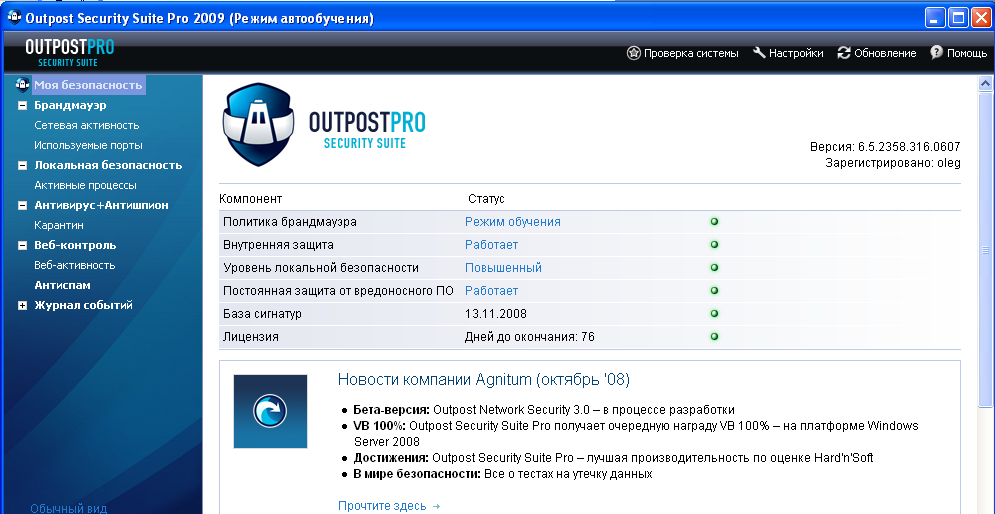The height and width of the screenshot is (514, 995).
Task: Click the Моя безопасность shield icon in sidebar
Action: click(23, 84)
